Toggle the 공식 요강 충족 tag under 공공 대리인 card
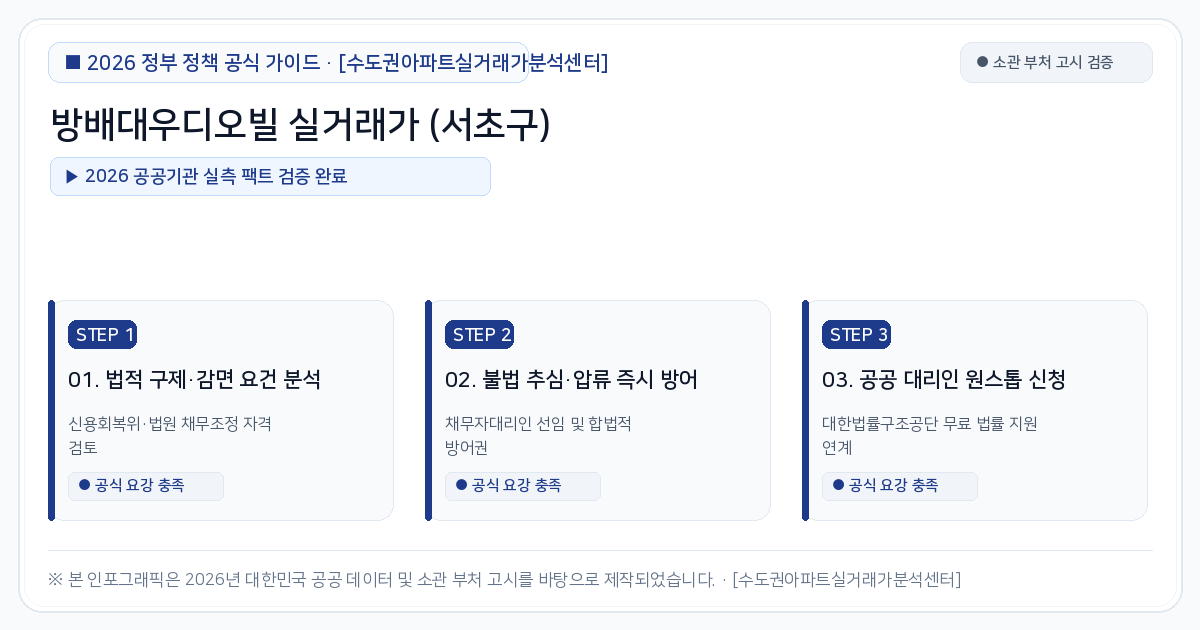This screenshot has width=1200, height=630. (x=900, y=486)
